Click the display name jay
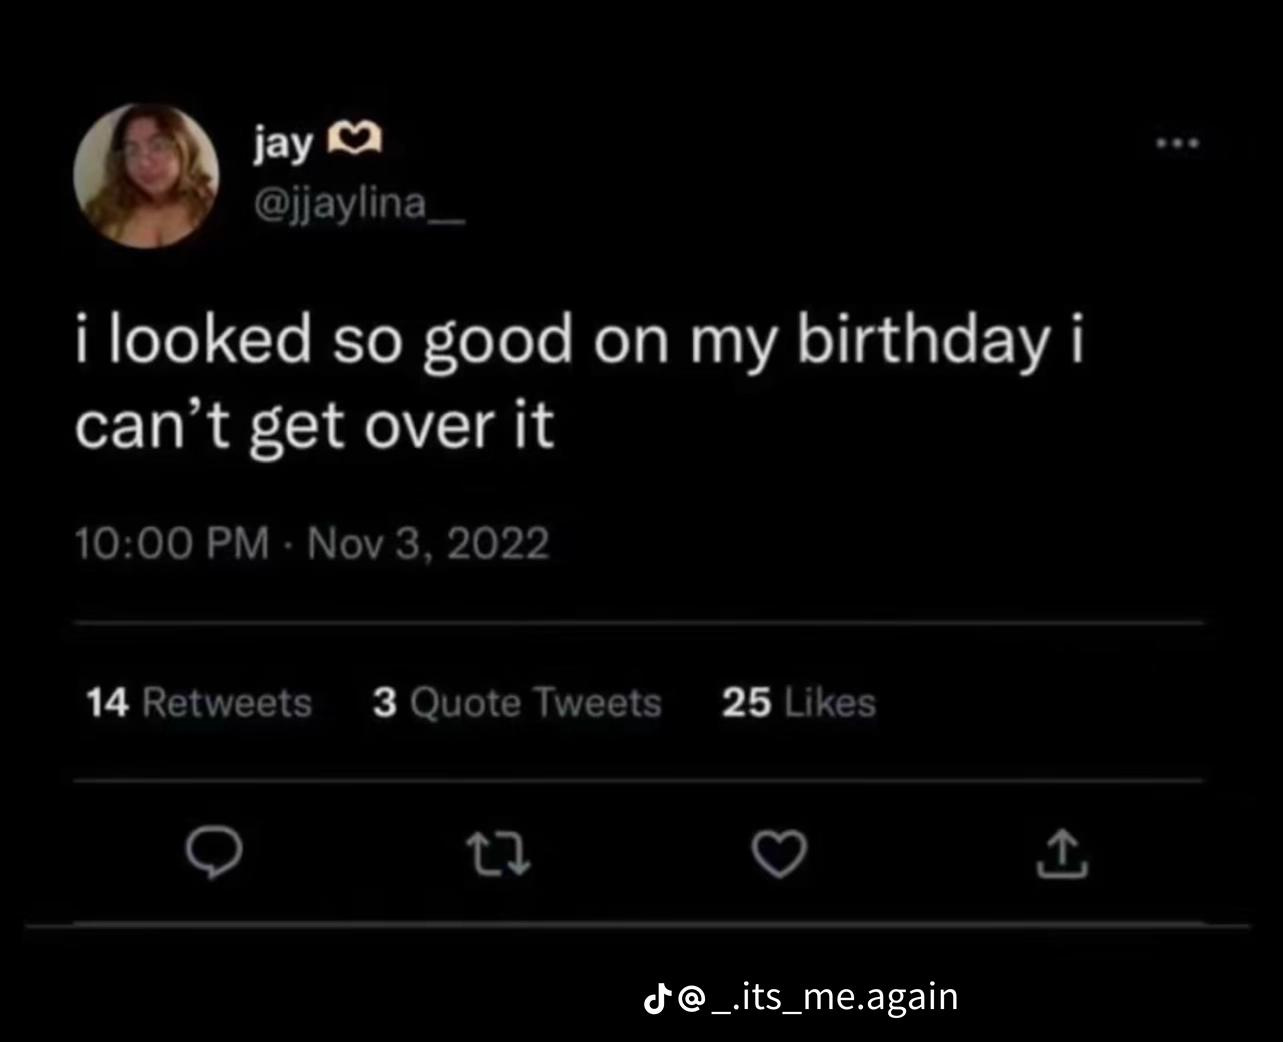 pos(282,145)
